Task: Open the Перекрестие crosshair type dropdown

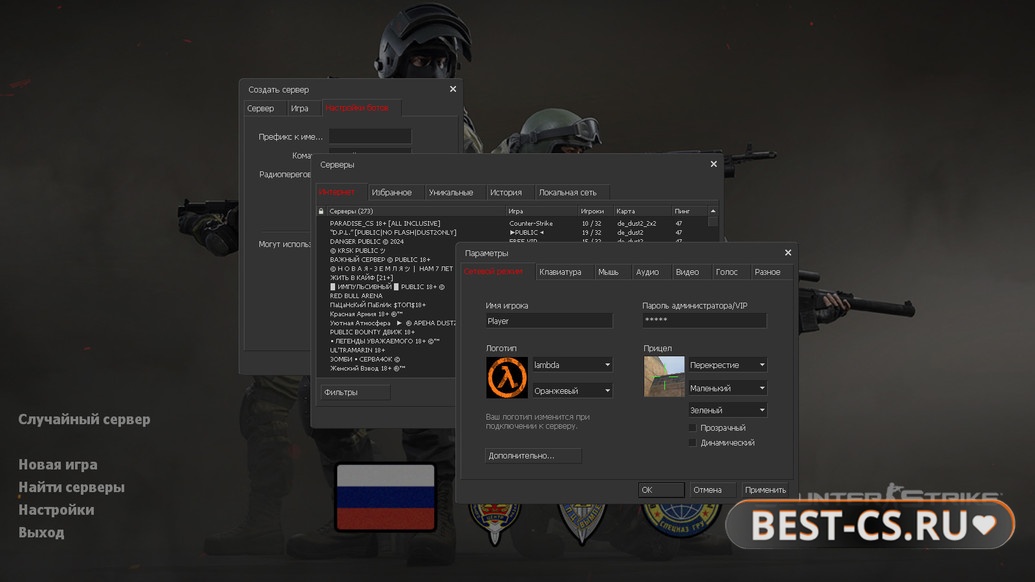Action: 727,365
